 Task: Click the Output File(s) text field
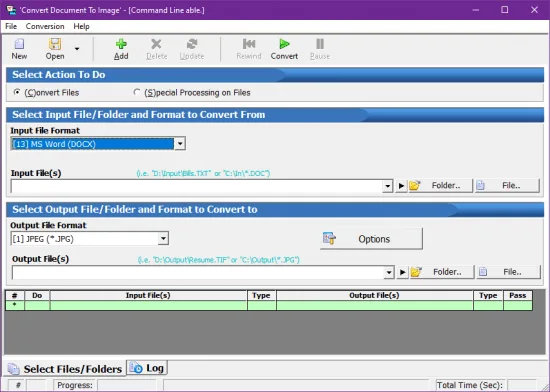pos(198,272)
